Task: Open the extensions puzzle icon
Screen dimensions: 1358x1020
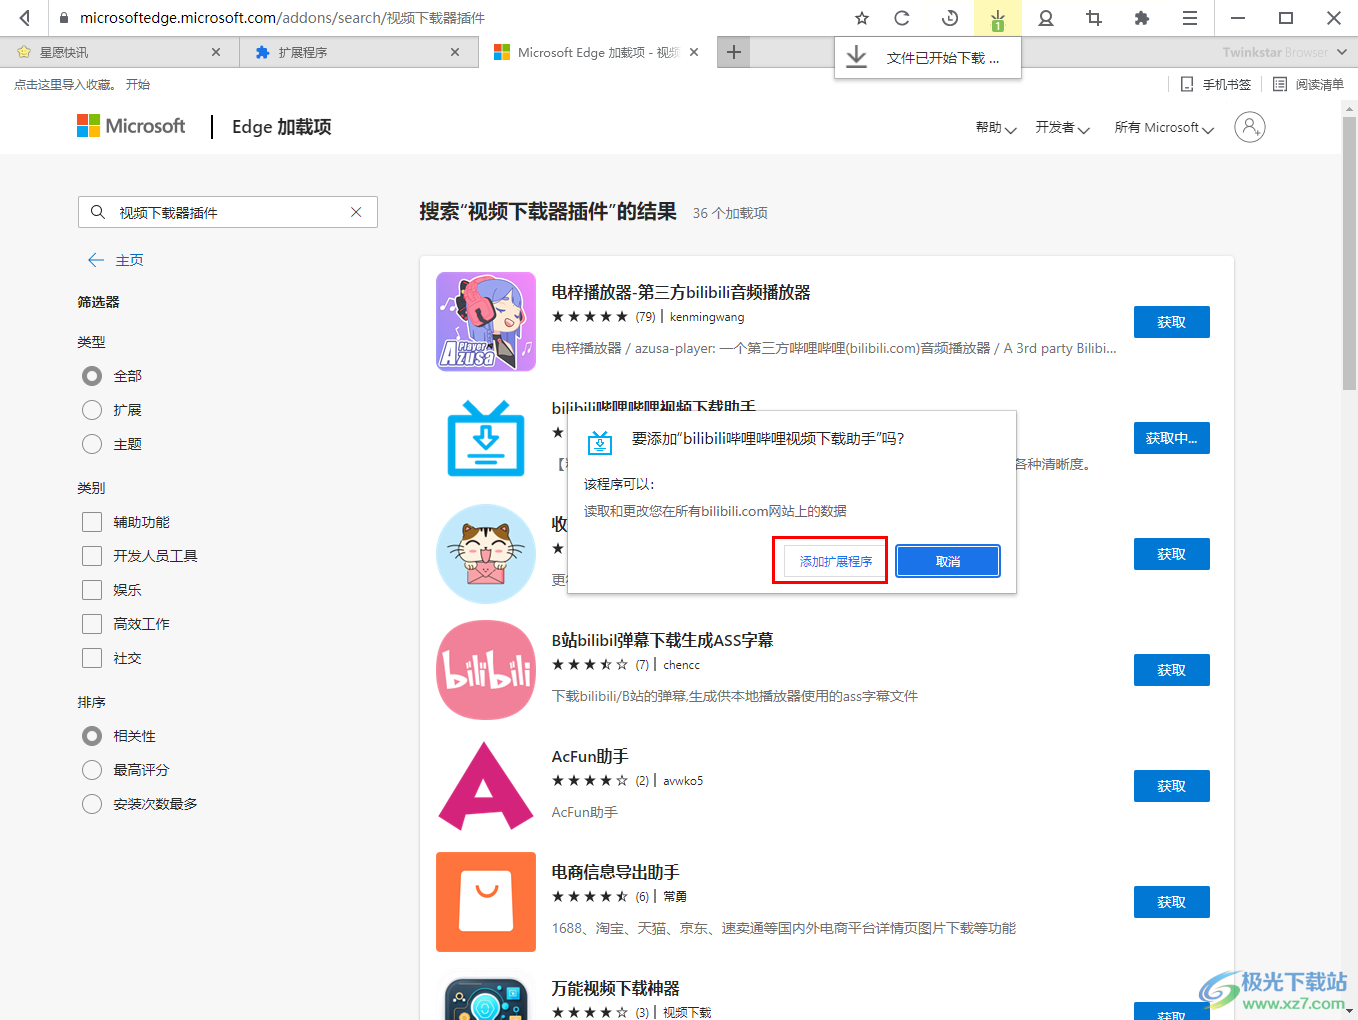Action: point(1142,18)
